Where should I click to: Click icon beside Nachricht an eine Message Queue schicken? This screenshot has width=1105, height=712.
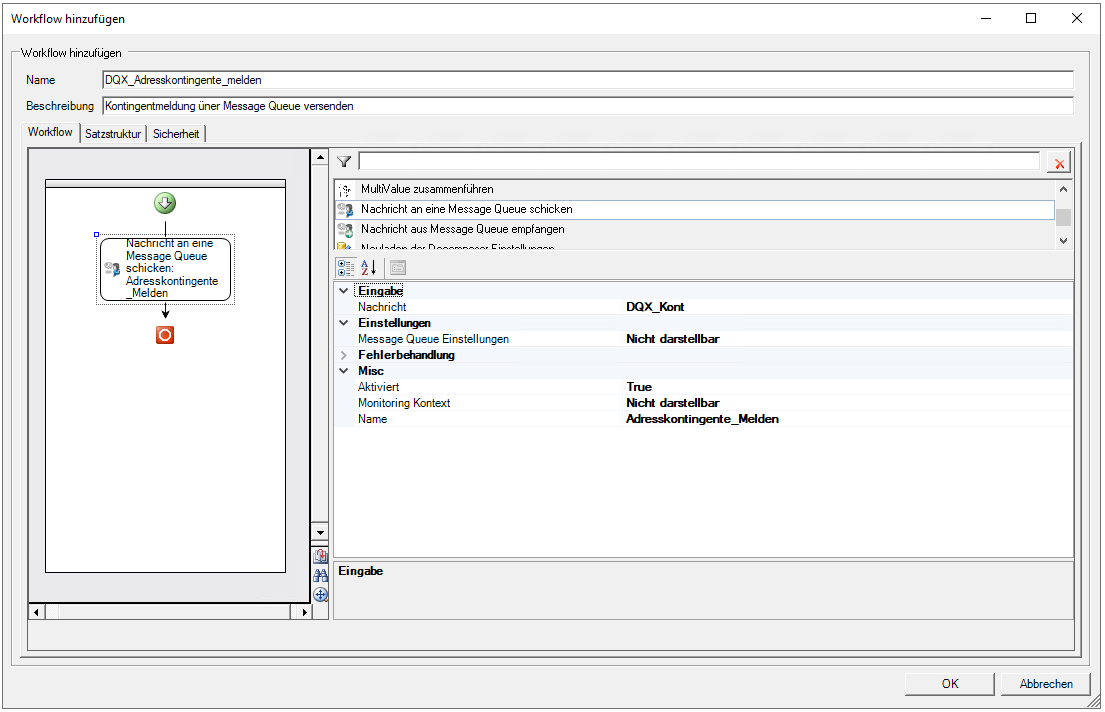[345, 209]
